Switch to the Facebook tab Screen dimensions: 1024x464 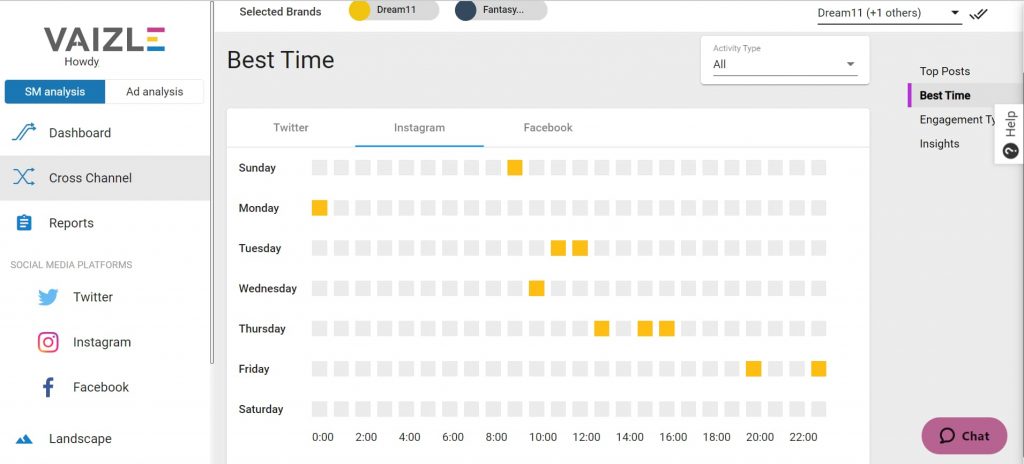coord(548,127)
